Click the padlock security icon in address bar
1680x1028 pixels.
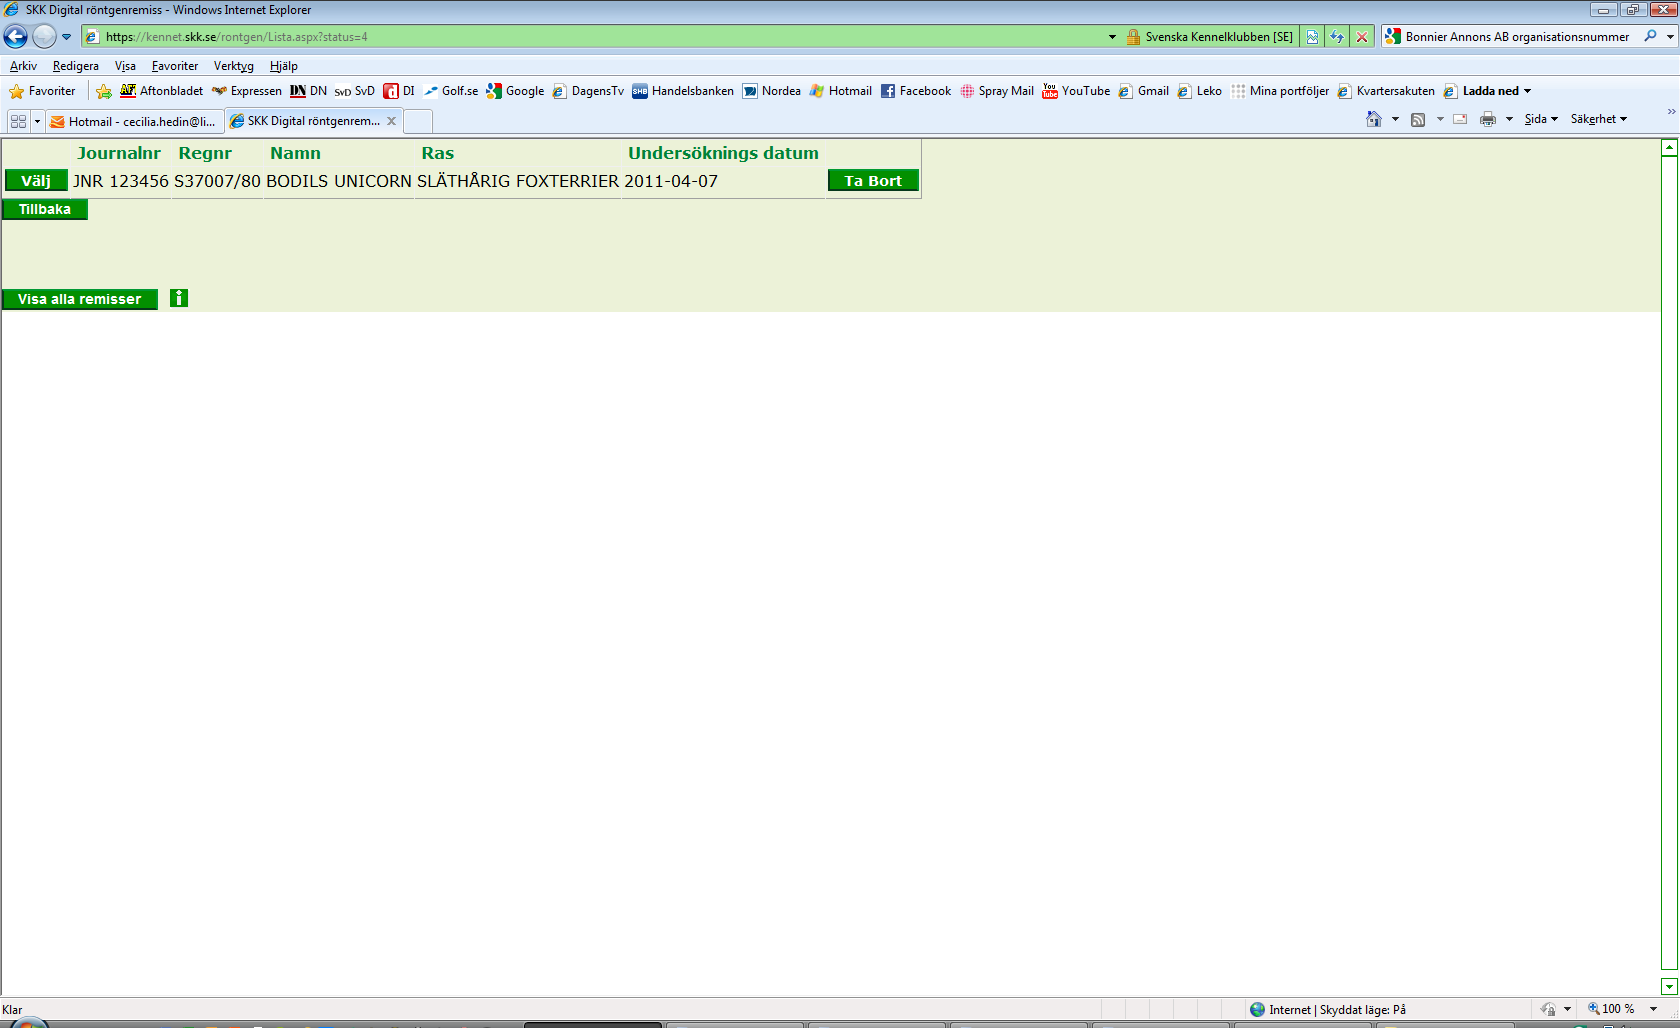(x=1133, y=37)
